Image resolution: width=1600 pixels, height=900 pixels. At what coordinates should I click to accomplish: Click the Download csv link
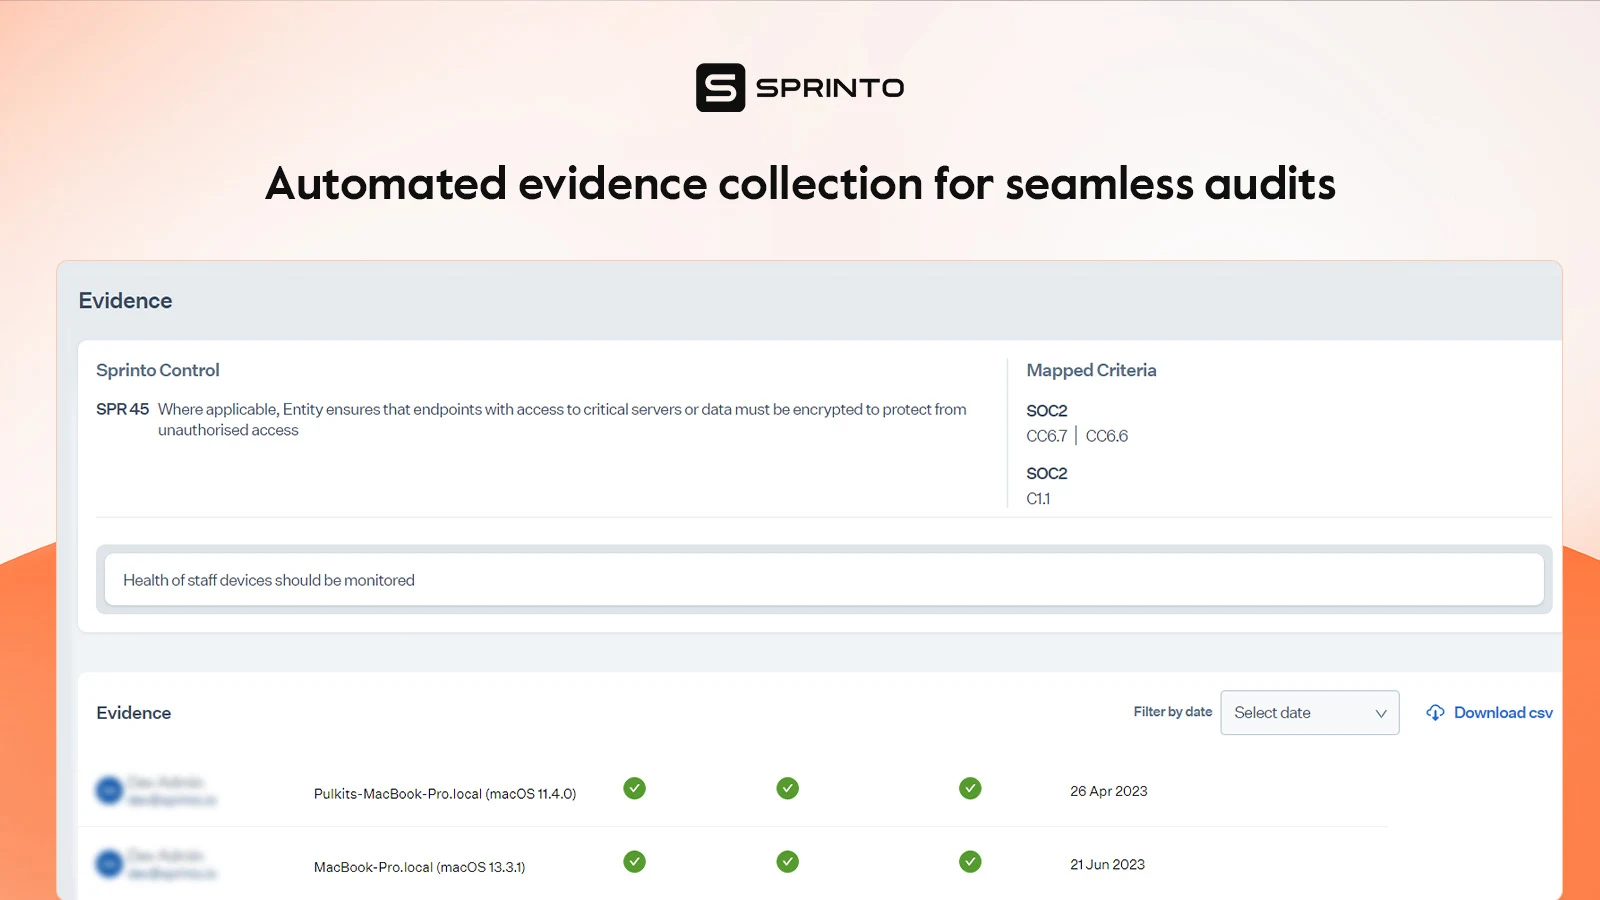tap(1502, 712)
